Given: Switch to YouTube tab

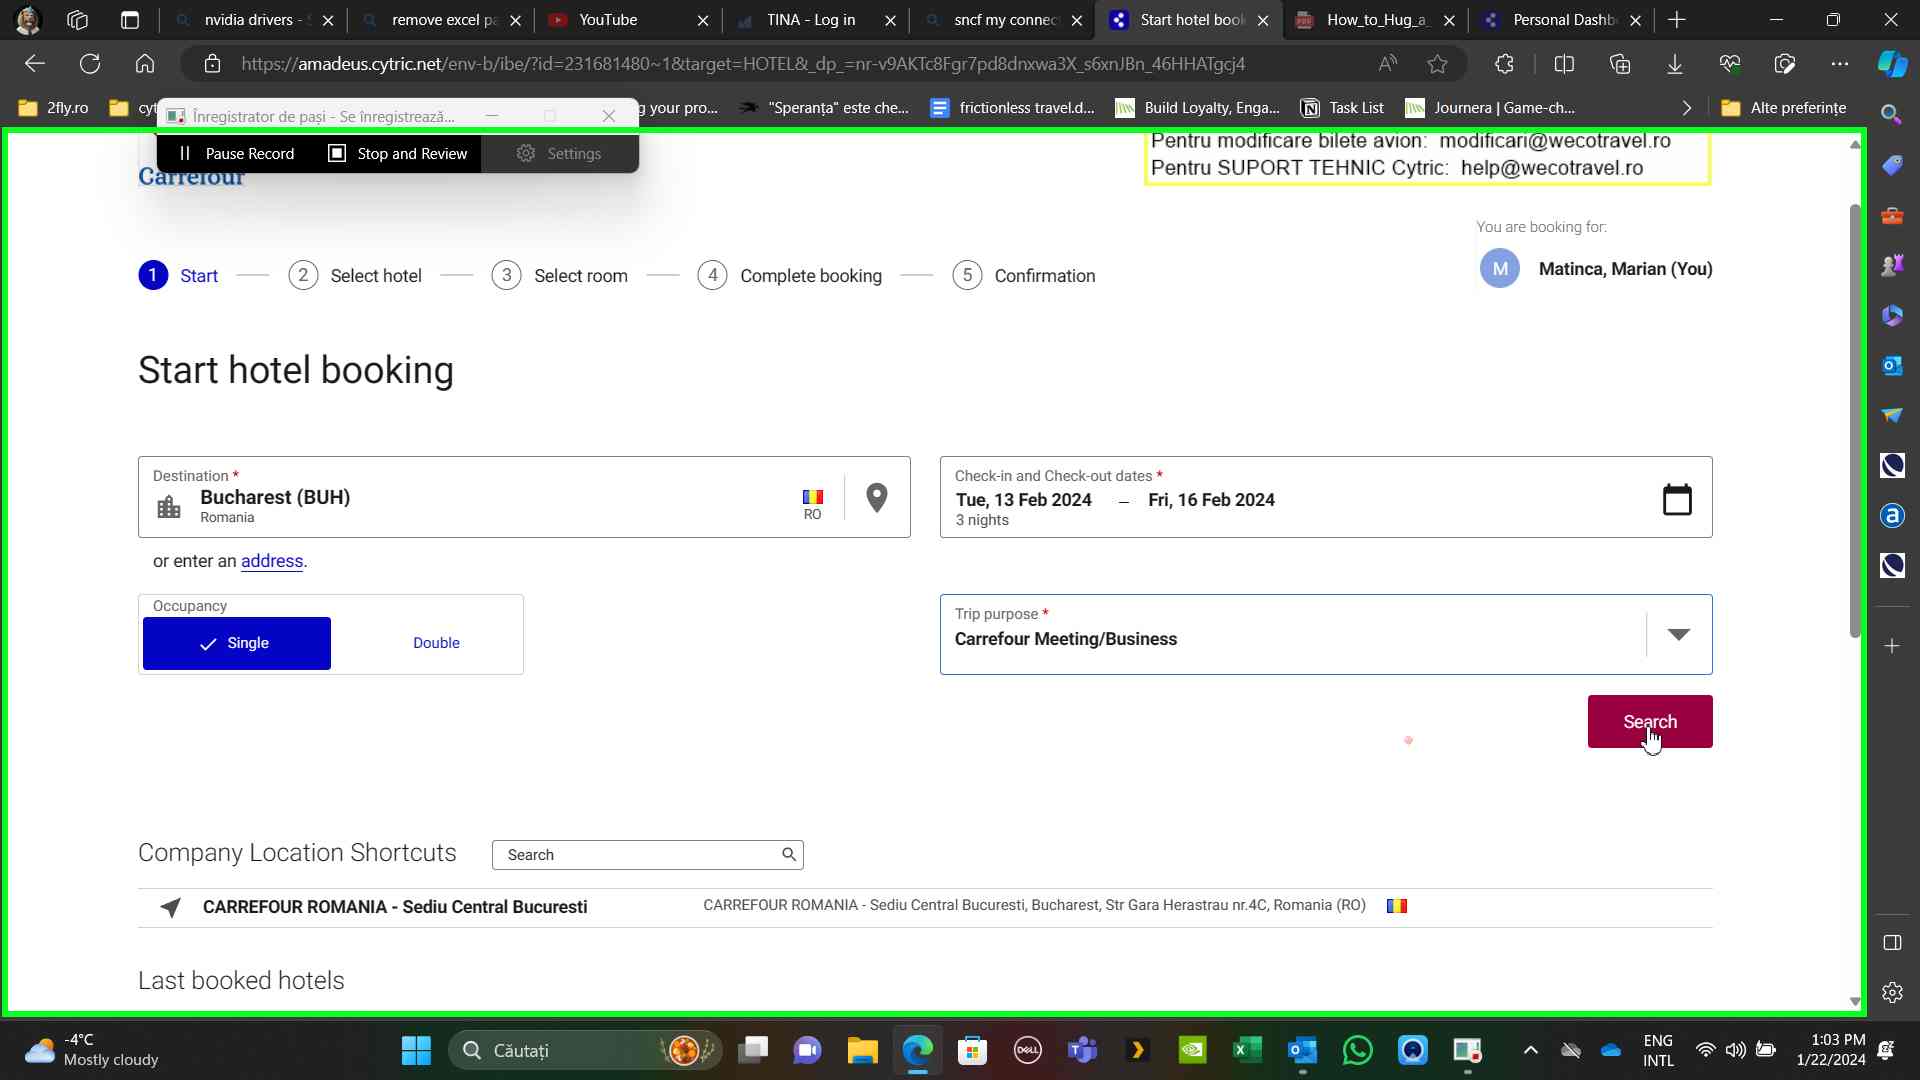Looking at the screenshot, I should 626,20.
